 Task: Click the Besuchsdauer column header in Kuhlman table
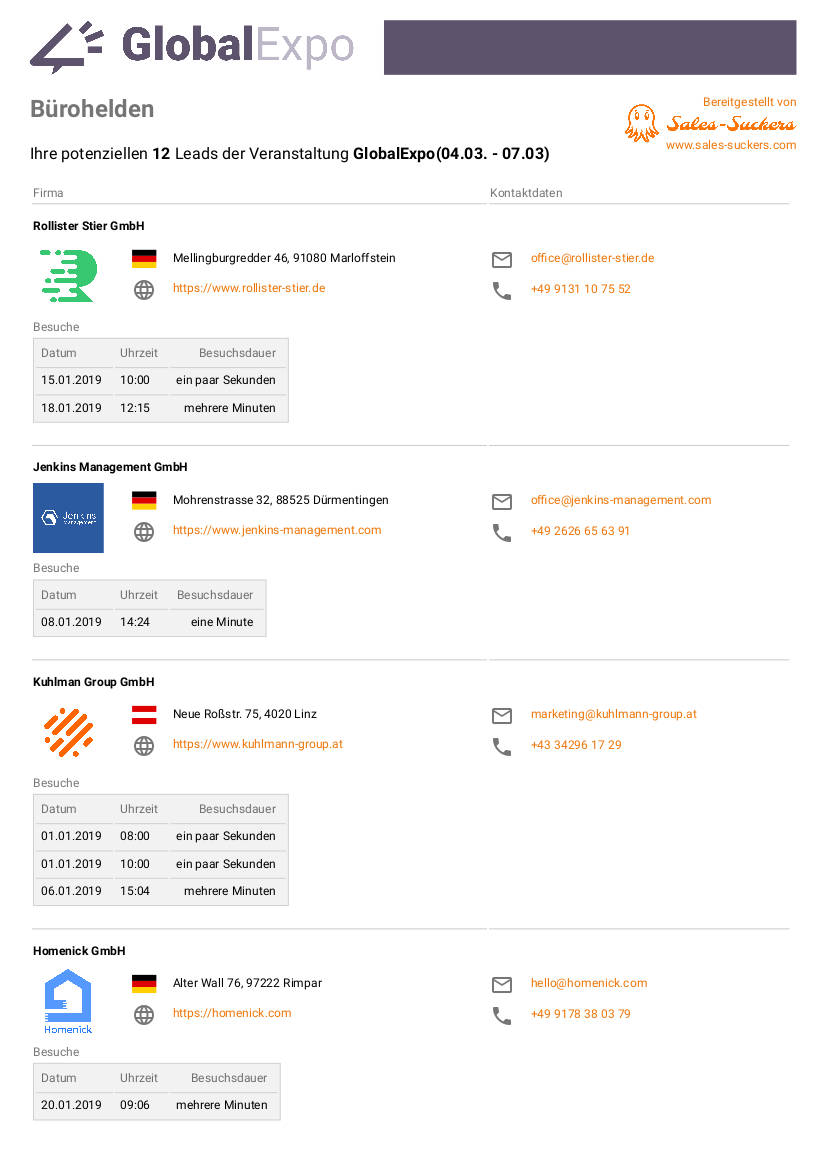click(x=237, y=809)
